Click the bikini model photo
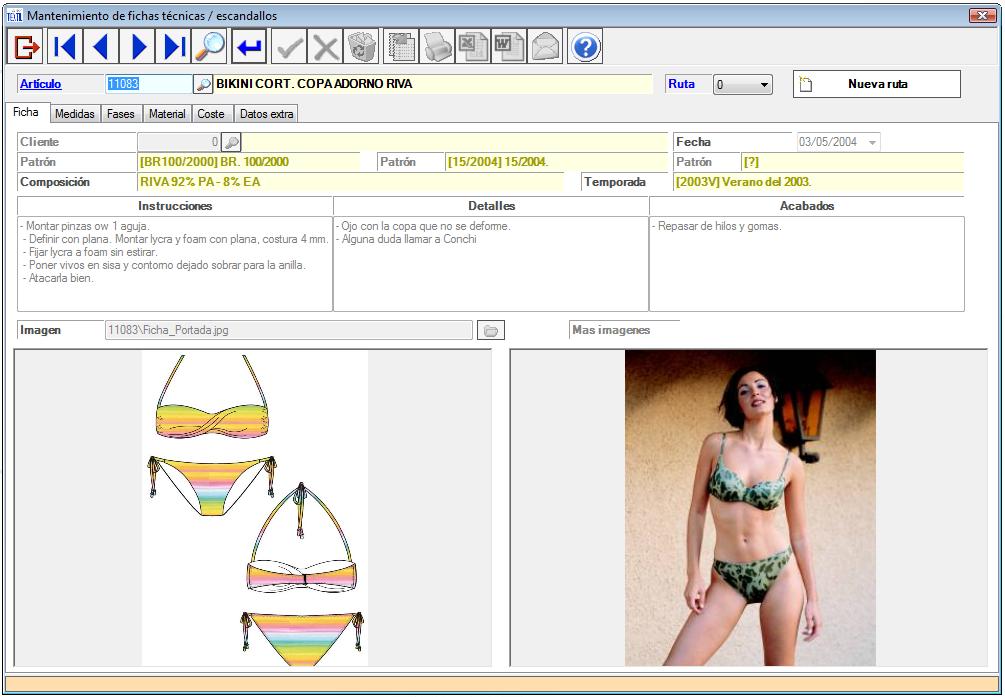The height and width of the screenshot is (697, 1005). tap(749, 507)
